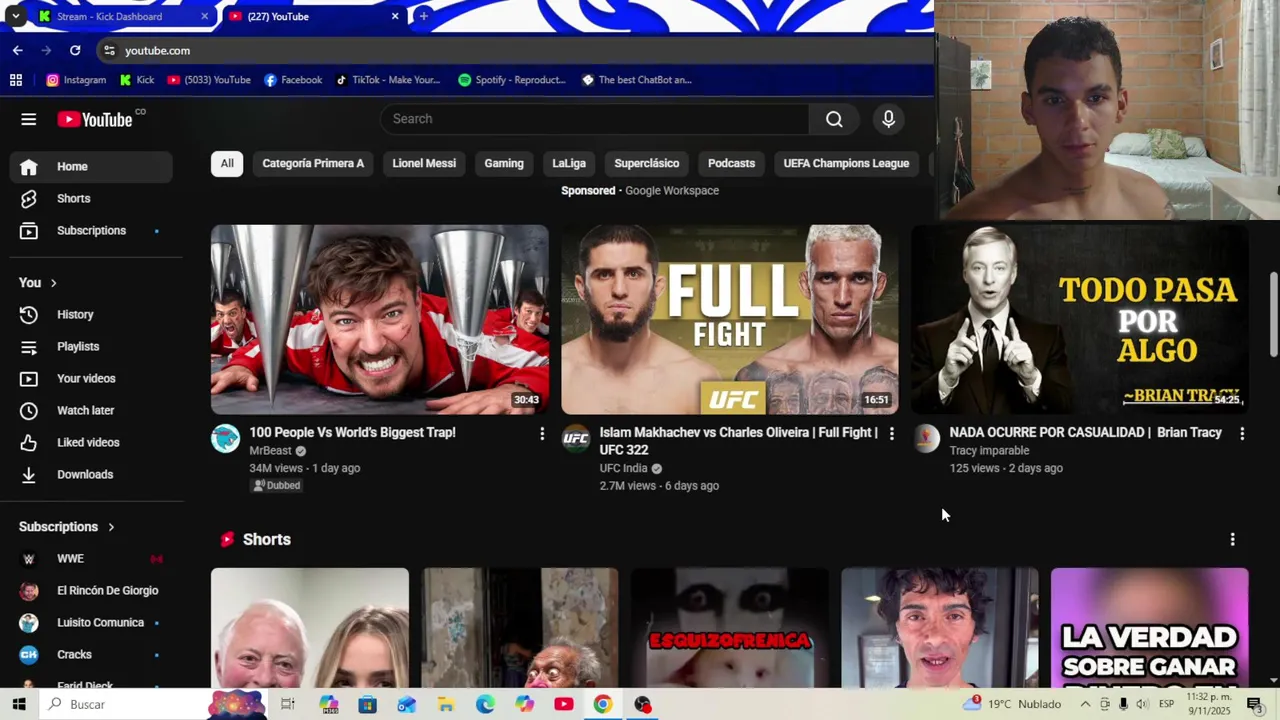Open the LA VERDAD SOBRE GANAR short
Screen dimensions: 1280x720
tap(1150, 628)
